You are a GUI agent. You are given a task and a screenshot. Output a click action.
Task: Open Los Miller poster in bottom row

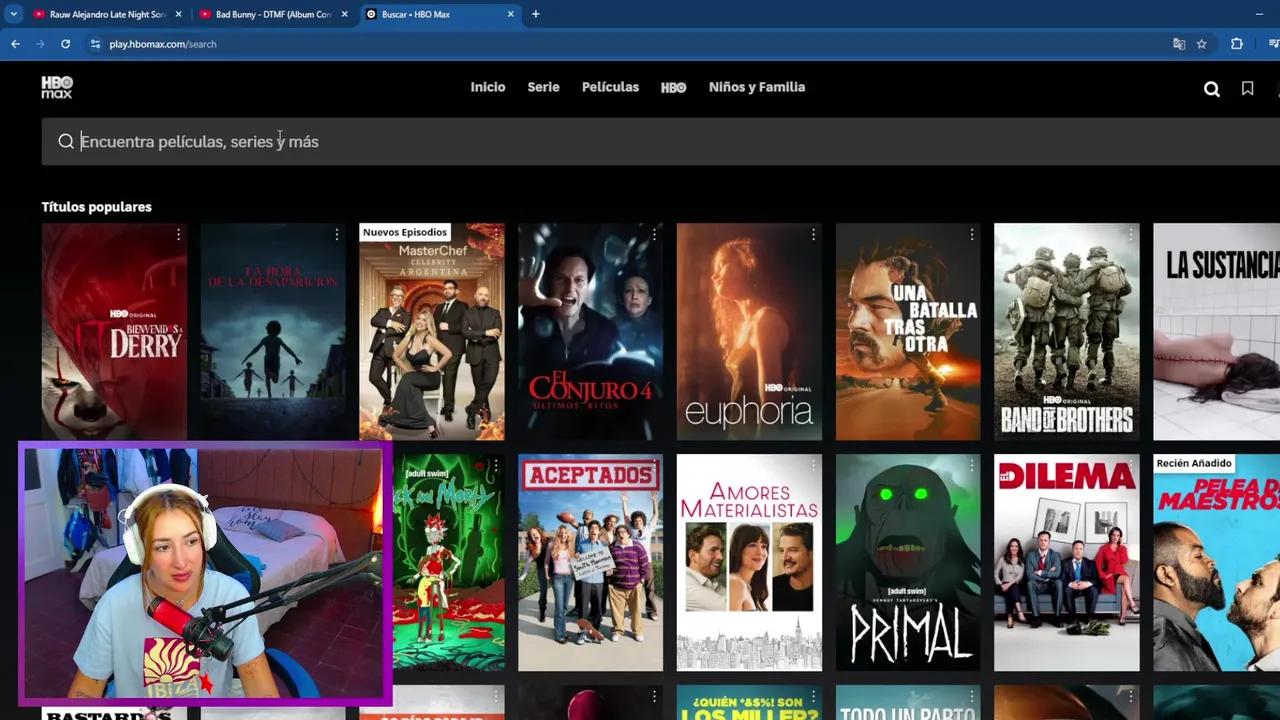749,703
